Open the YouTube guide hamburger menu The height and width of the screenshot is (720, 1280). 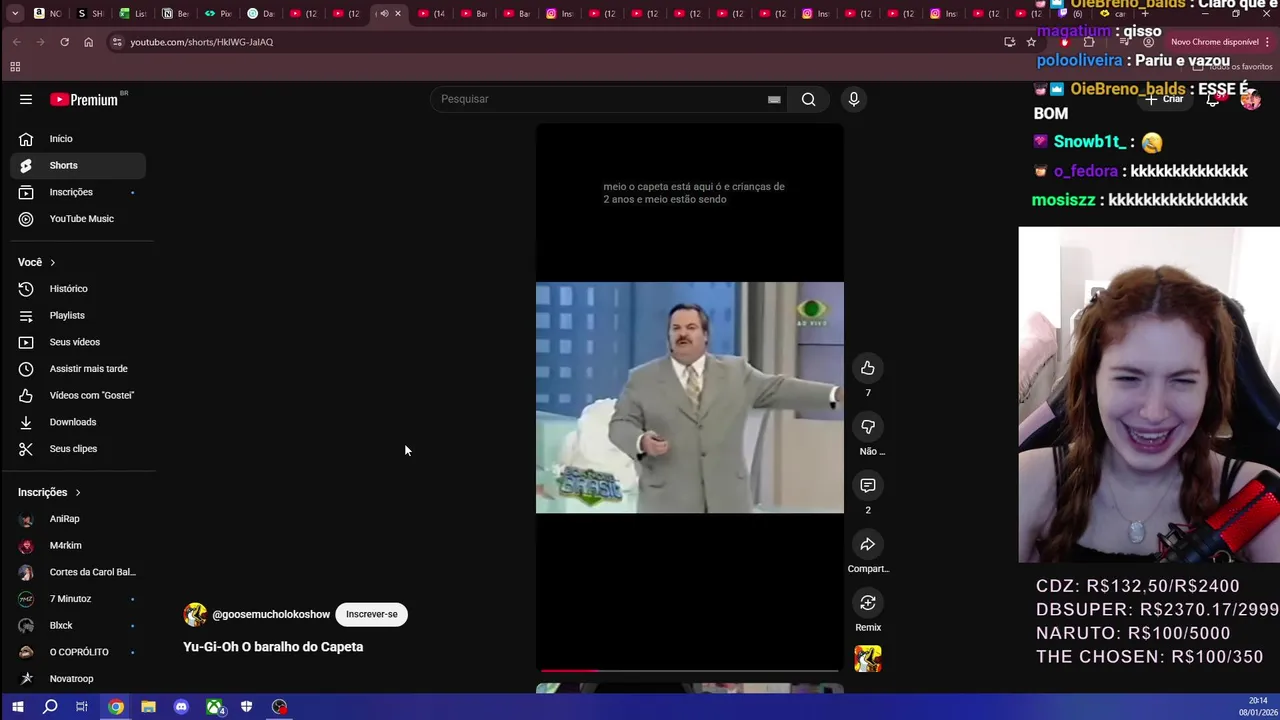click(x=26, y=99)
